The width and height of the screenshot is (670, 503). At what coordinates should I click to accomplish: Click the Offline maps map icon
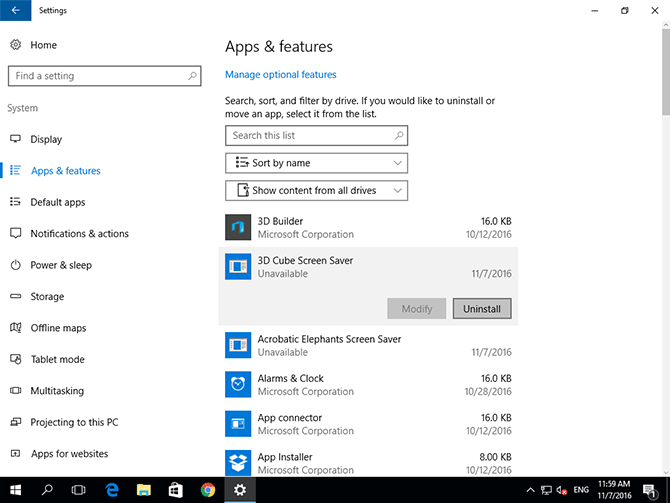15,328
